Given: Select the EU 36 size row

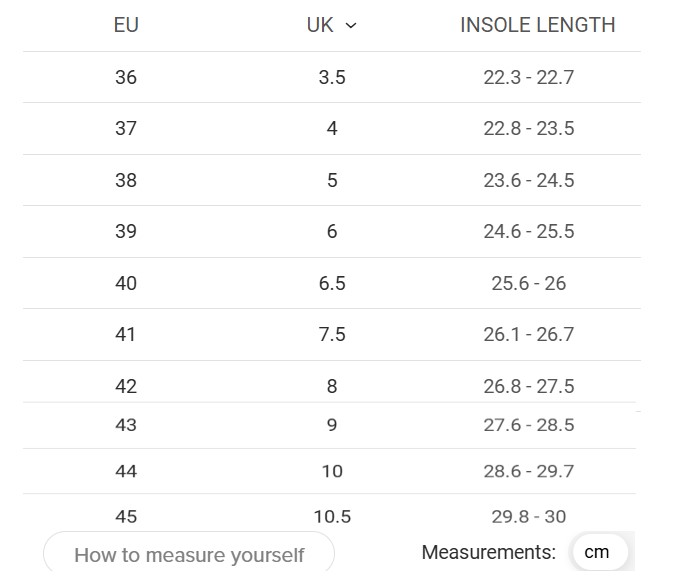Looking at the screenshot, I should [332, 78].
